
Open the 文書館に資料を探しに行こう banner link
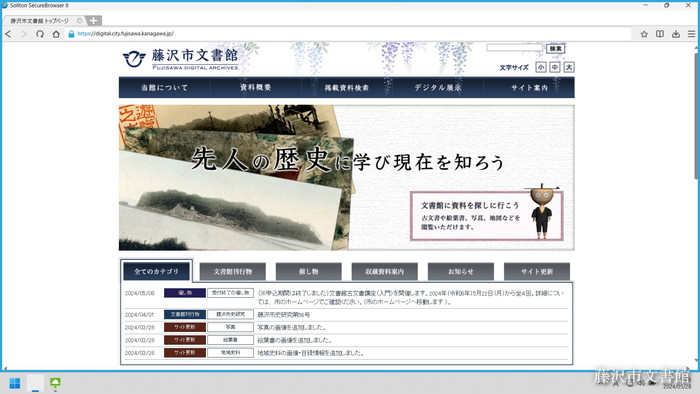487,216
